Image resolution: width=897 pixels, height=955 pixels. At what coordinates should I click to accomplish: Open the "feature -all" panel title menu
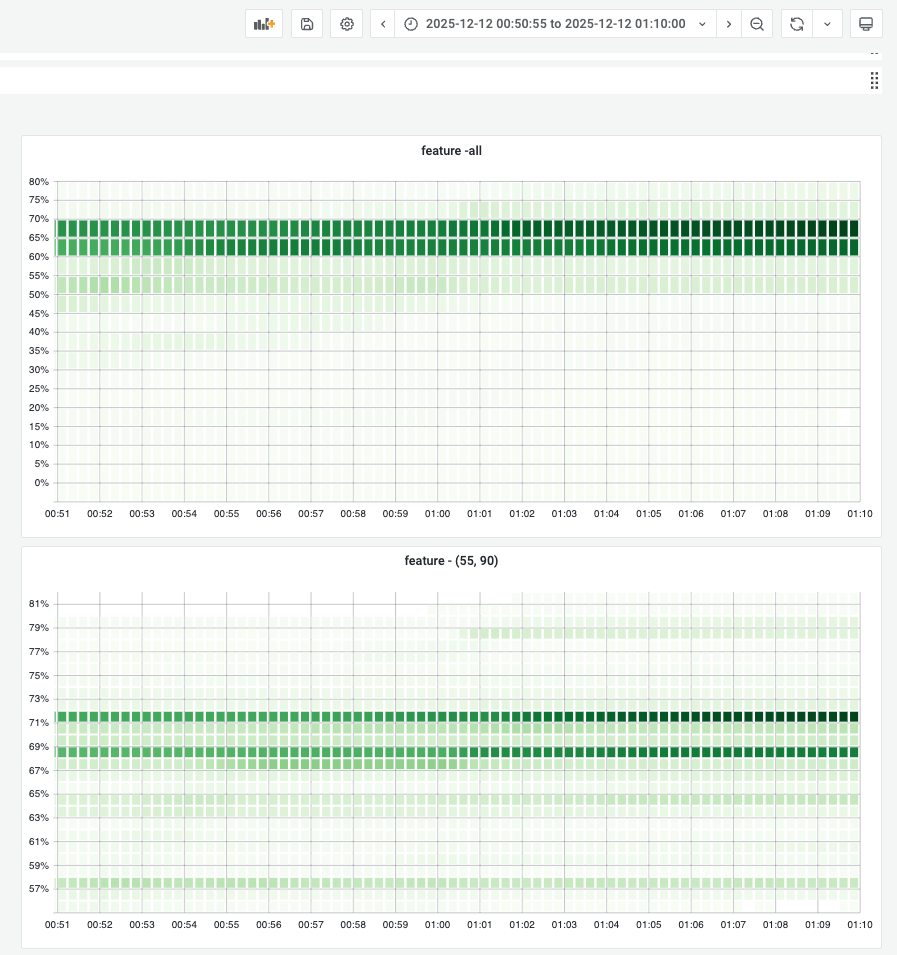[451, 151]
